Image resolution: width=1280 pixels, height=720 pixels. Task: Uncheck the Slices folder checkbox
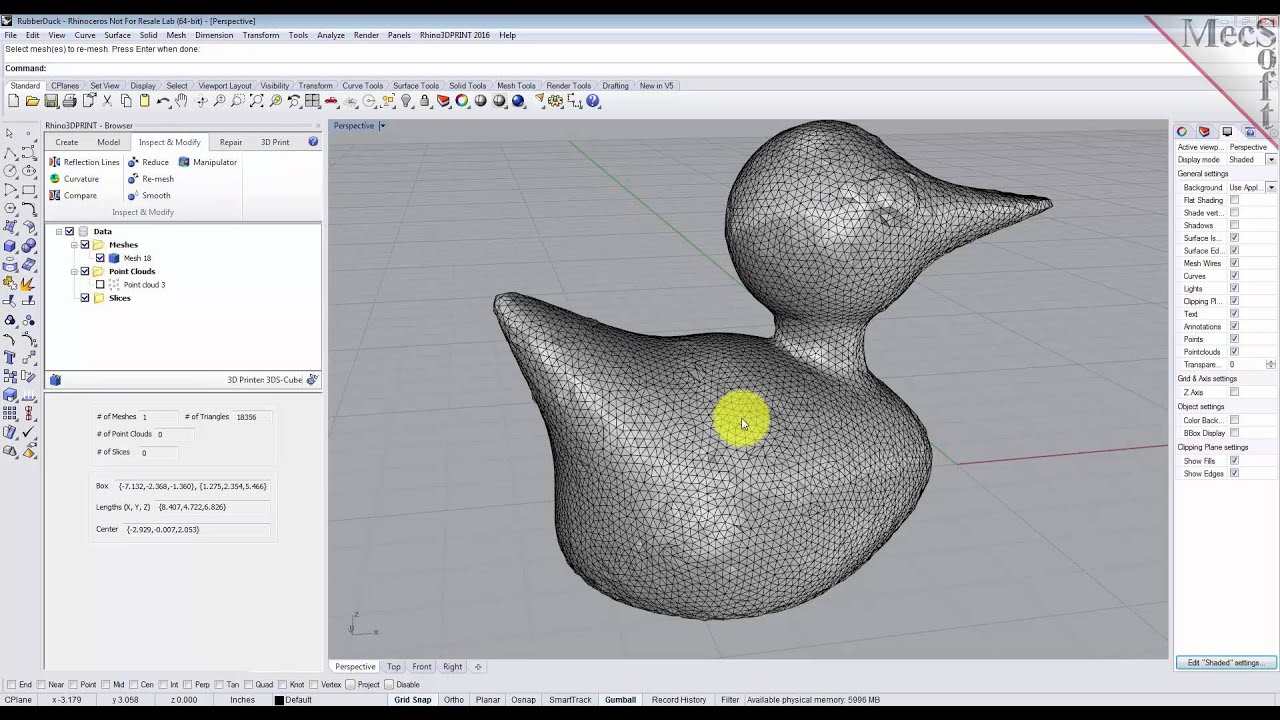(85, 298)
